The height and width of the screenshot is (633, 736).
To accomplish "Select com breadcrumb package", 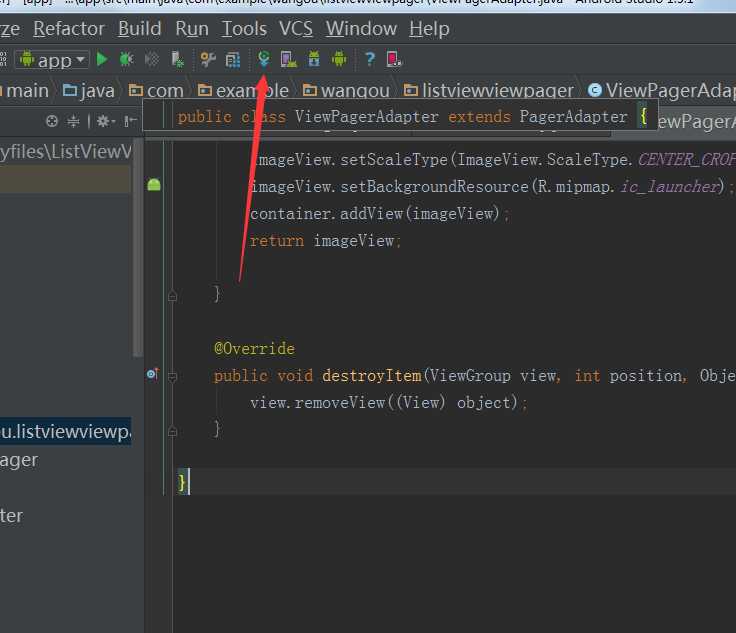I will point(156,91).
